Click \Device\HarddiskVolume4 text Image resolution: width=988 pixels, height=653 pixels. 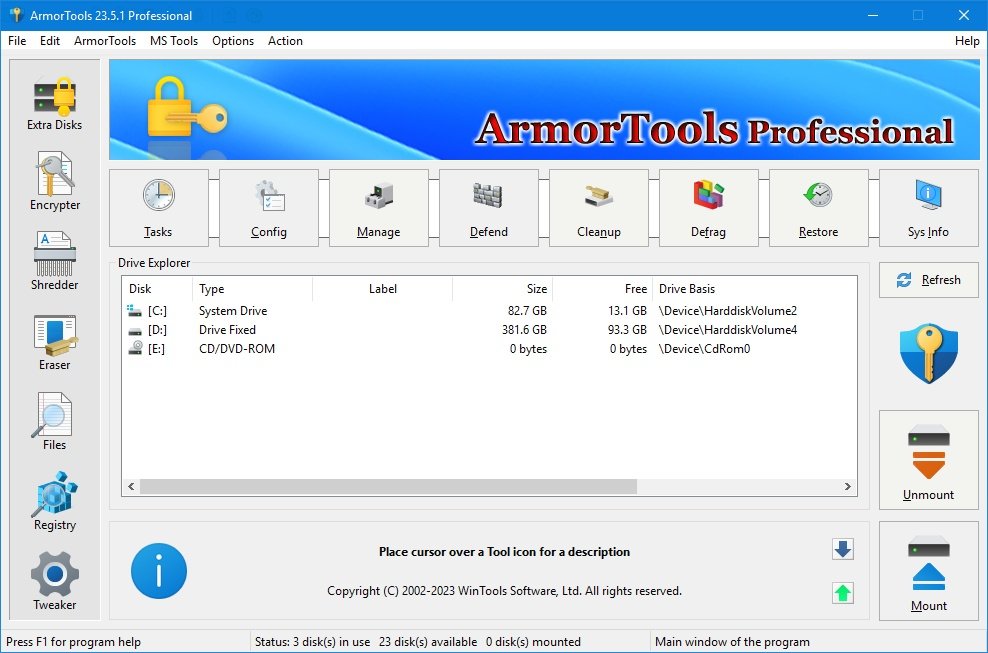[x=728, y=330]
